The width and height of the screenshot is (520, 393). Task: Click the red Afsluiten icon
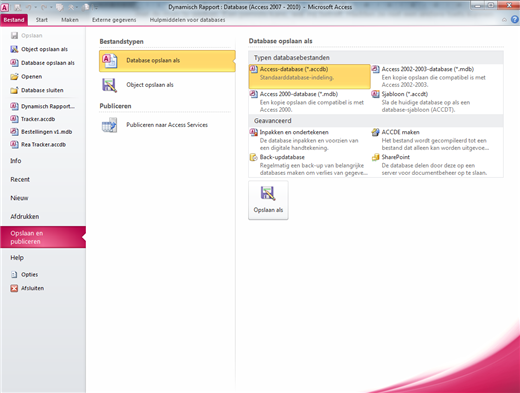pyautogui.click(x=14, y=288)
